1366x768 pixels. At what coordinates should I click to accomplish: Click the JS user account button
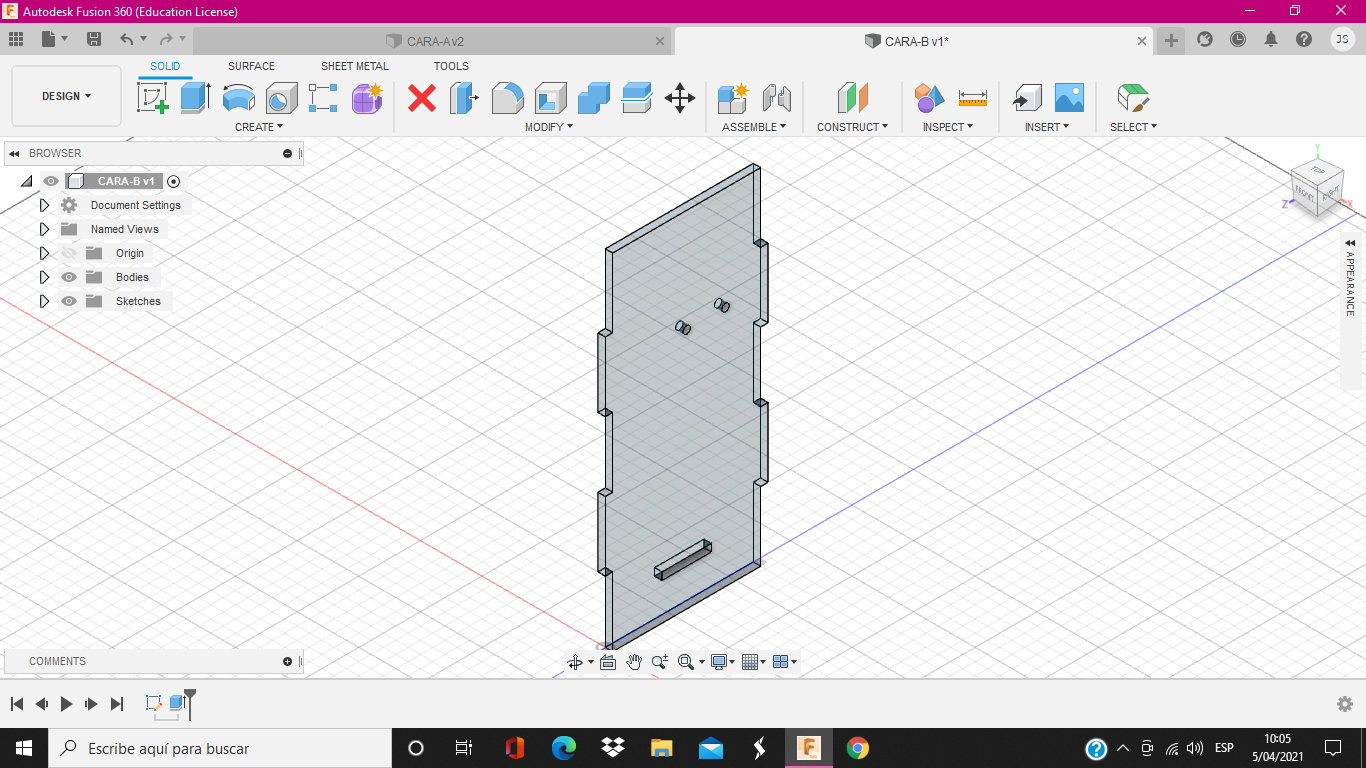pos(1342,39)
